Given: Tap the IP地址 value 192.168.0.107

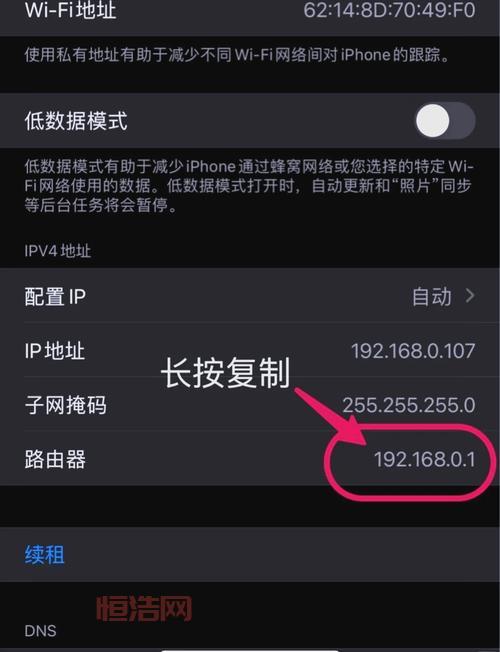Looking at the screenshot, I should pyautogui.click(x=413, y=351).
